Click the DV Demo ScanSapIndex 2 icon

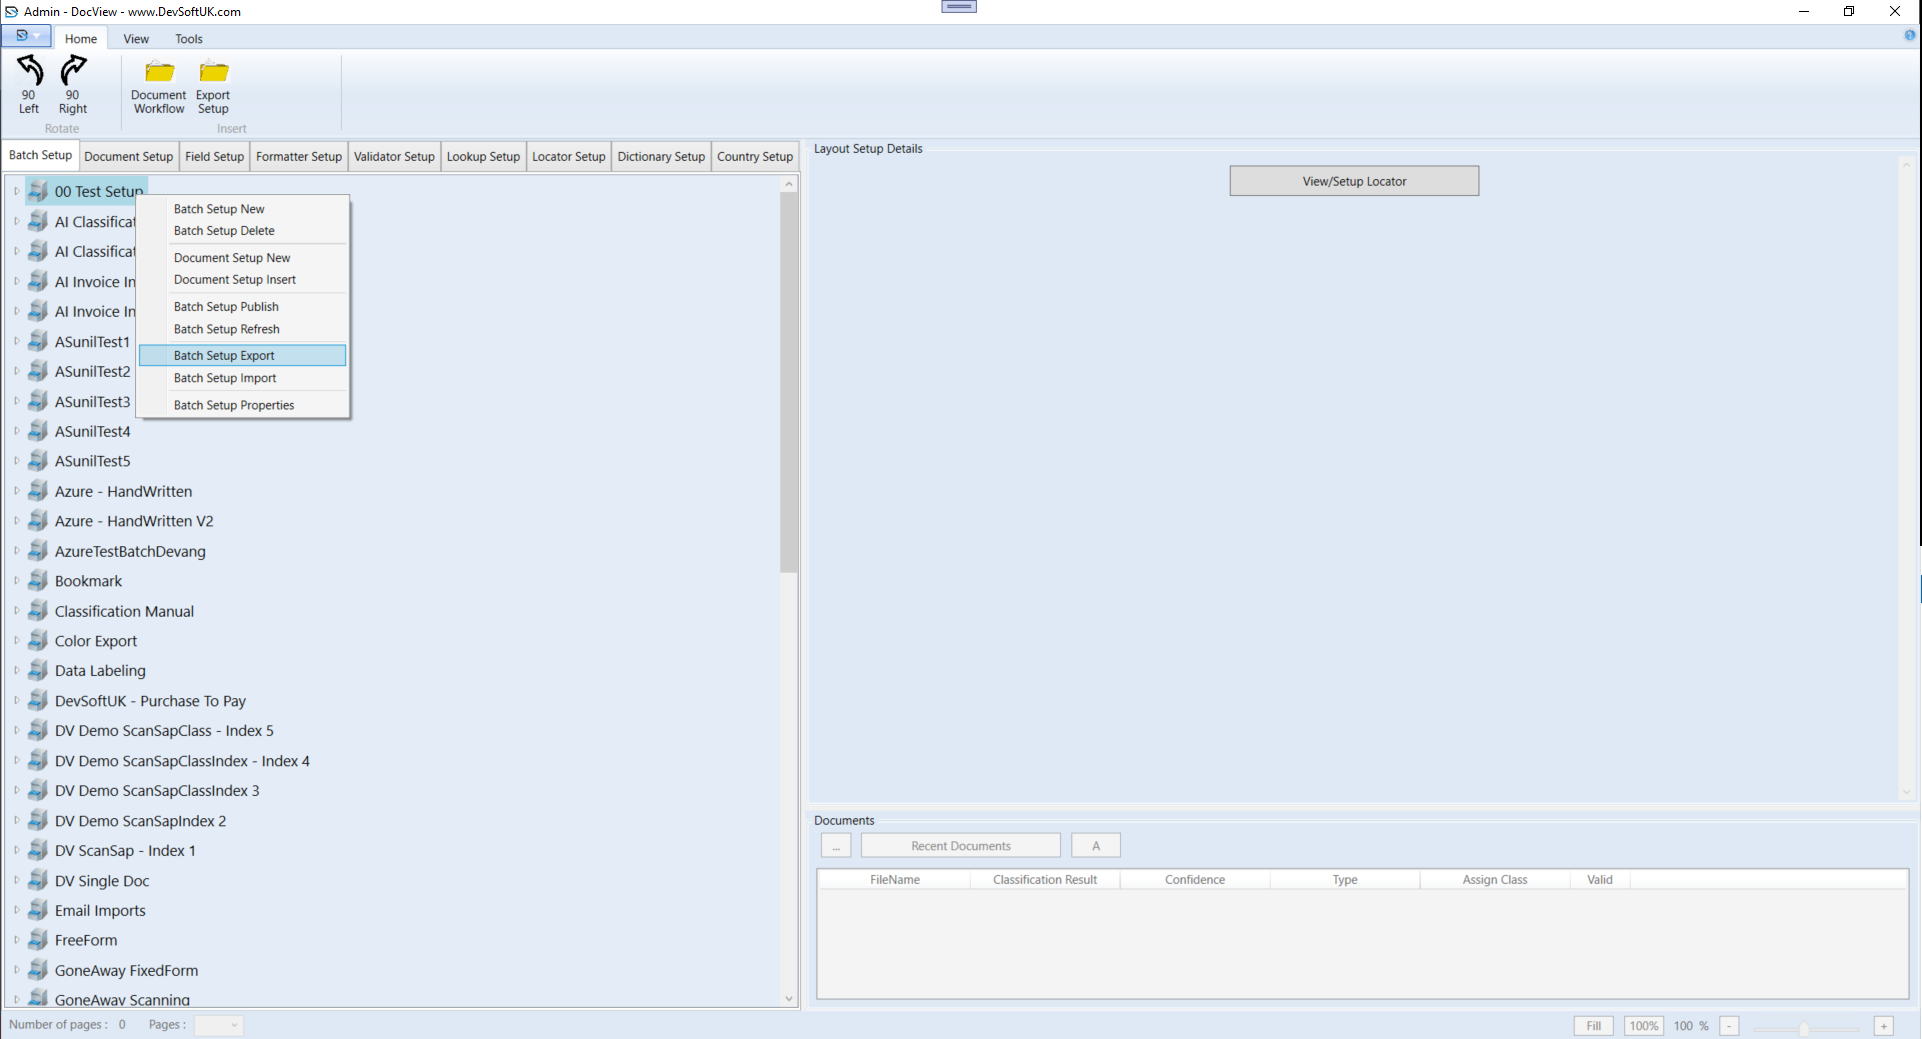tap(38, 820)
